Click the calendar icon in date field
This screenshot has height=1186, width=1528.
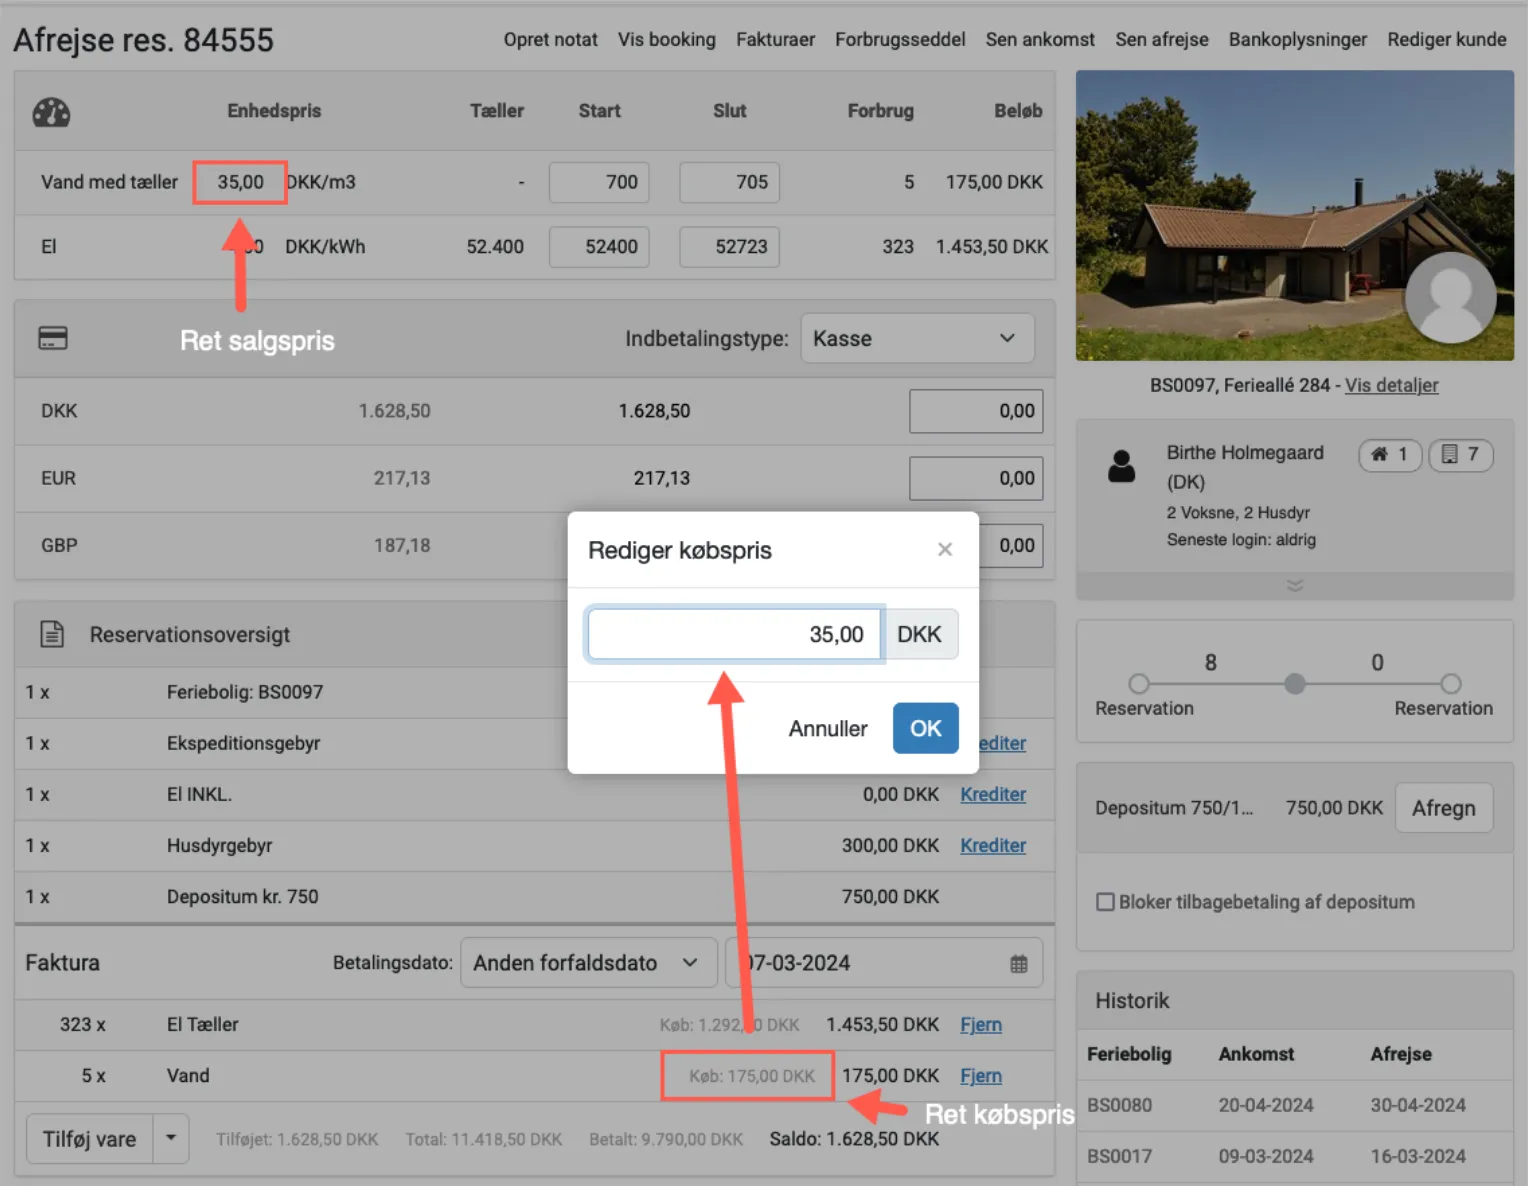[1018, 964]
